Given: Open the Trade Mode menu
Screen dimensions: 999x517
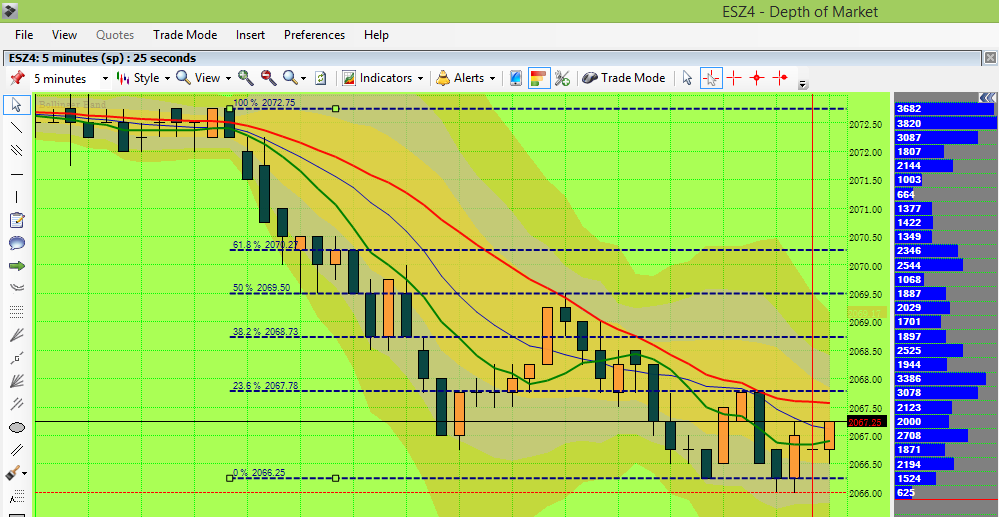Looking at the screenshot, I should (x=185, y=35).
